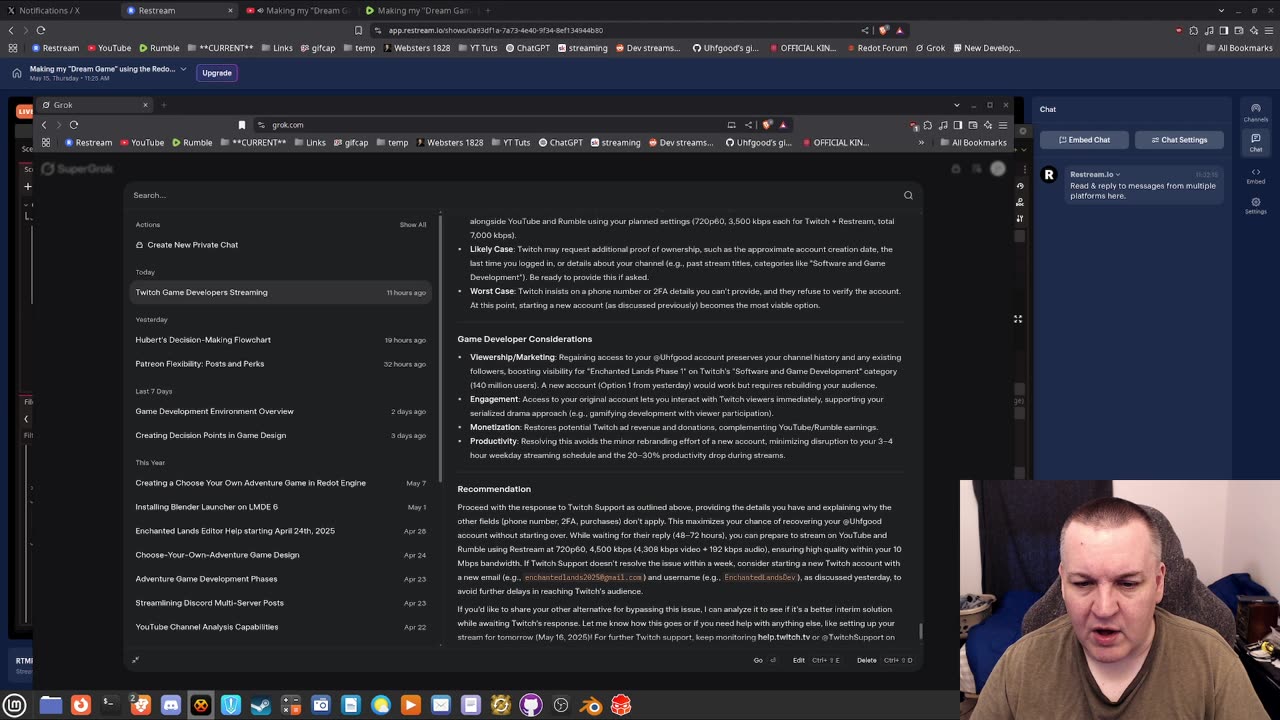The height and width of the screenshot is (720, 1280).
Task: Click grok.com address bar
Action: (490, 125)
